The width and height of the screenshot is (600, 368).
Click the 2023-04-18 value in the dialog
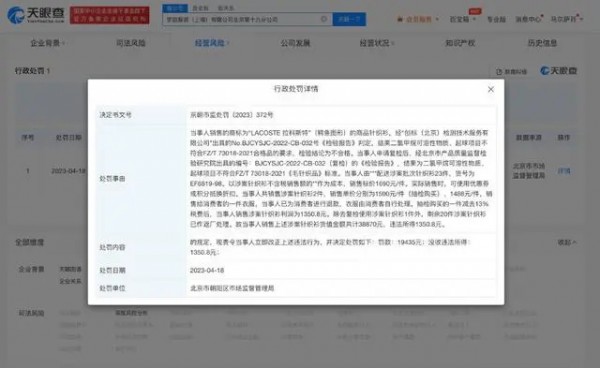207,270
